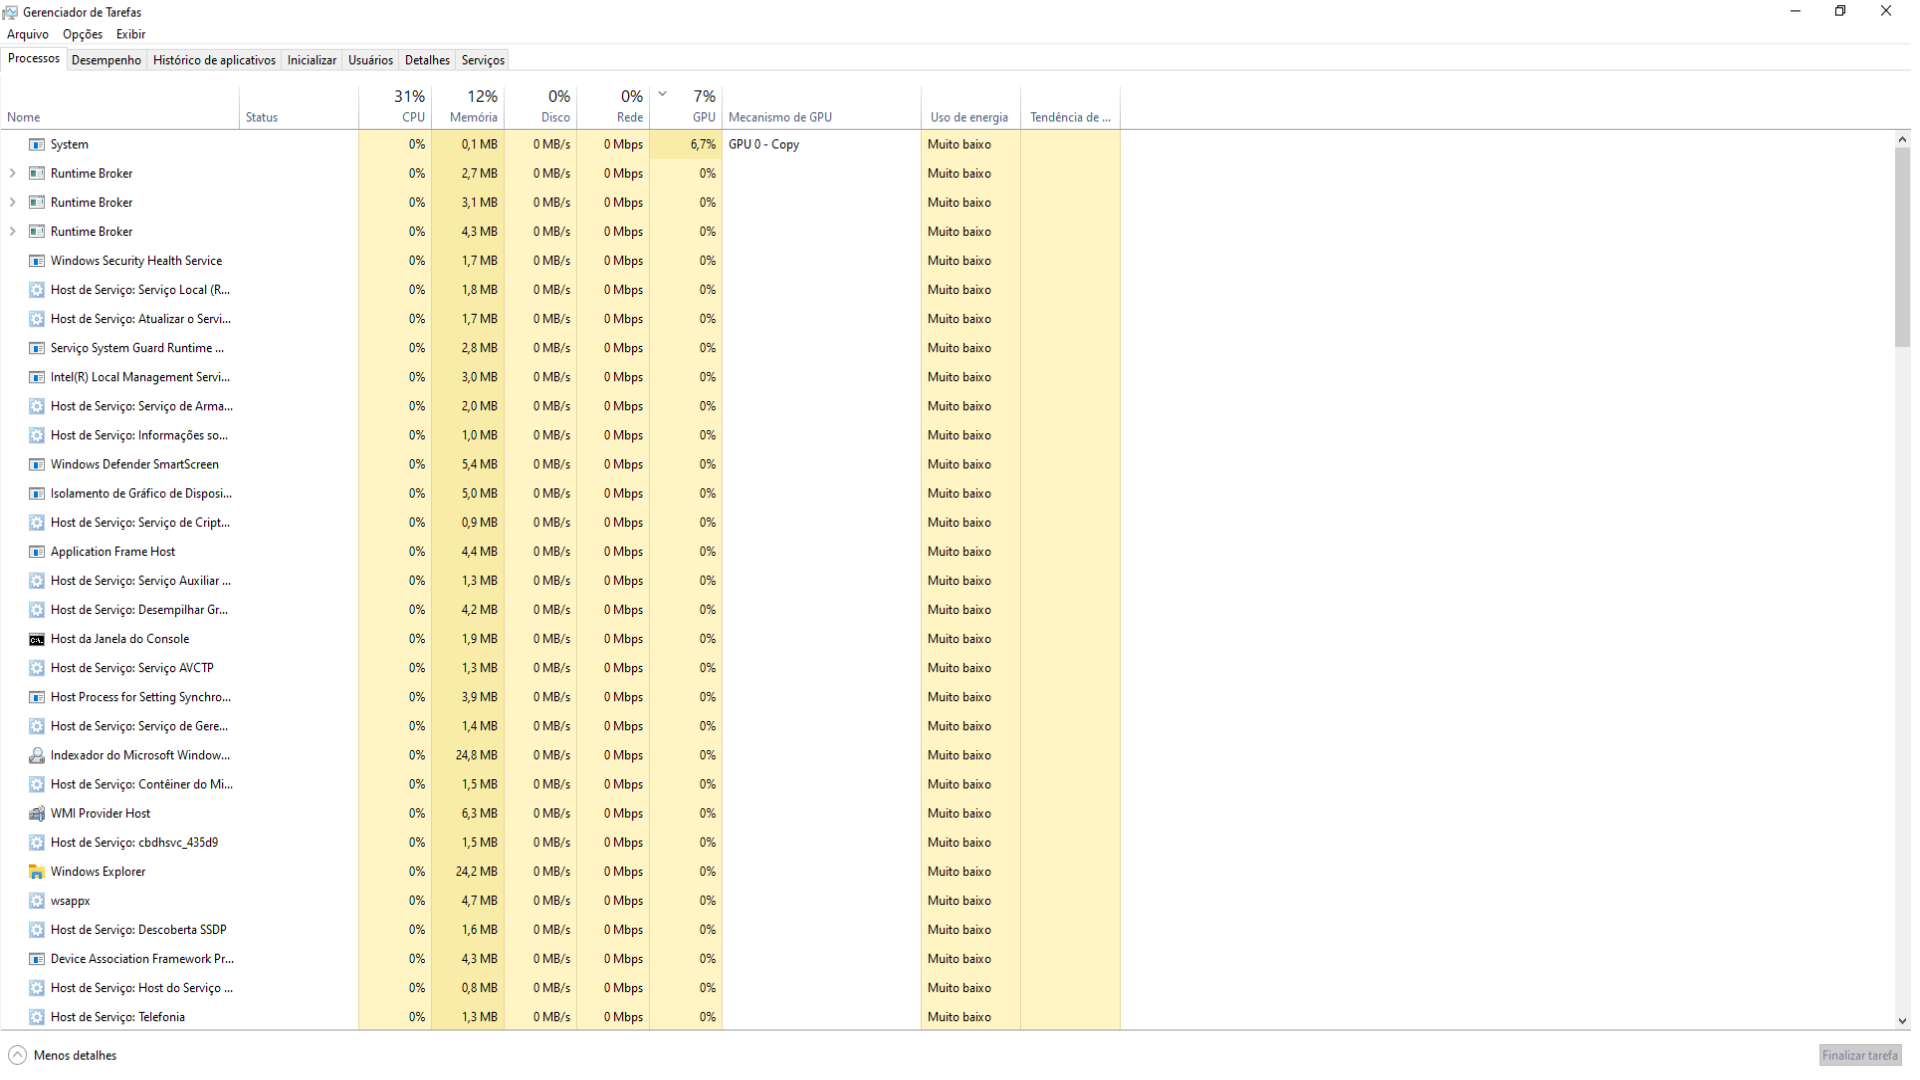Image resolution: width=1920 pixels, height=1080 pixels.
Task: Click the Isolamento de Gráfico de Dispositivo icon
Action: coord(37,494)
